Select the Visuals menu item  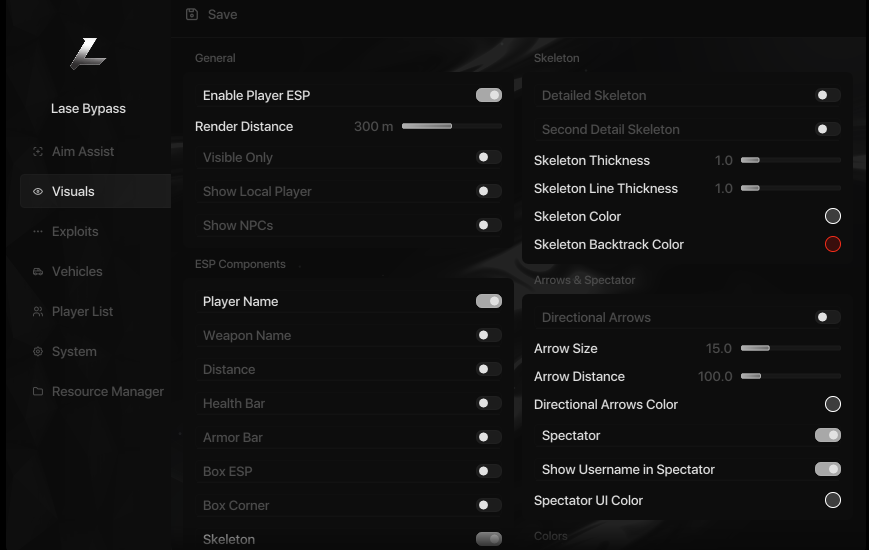(95, 191)
